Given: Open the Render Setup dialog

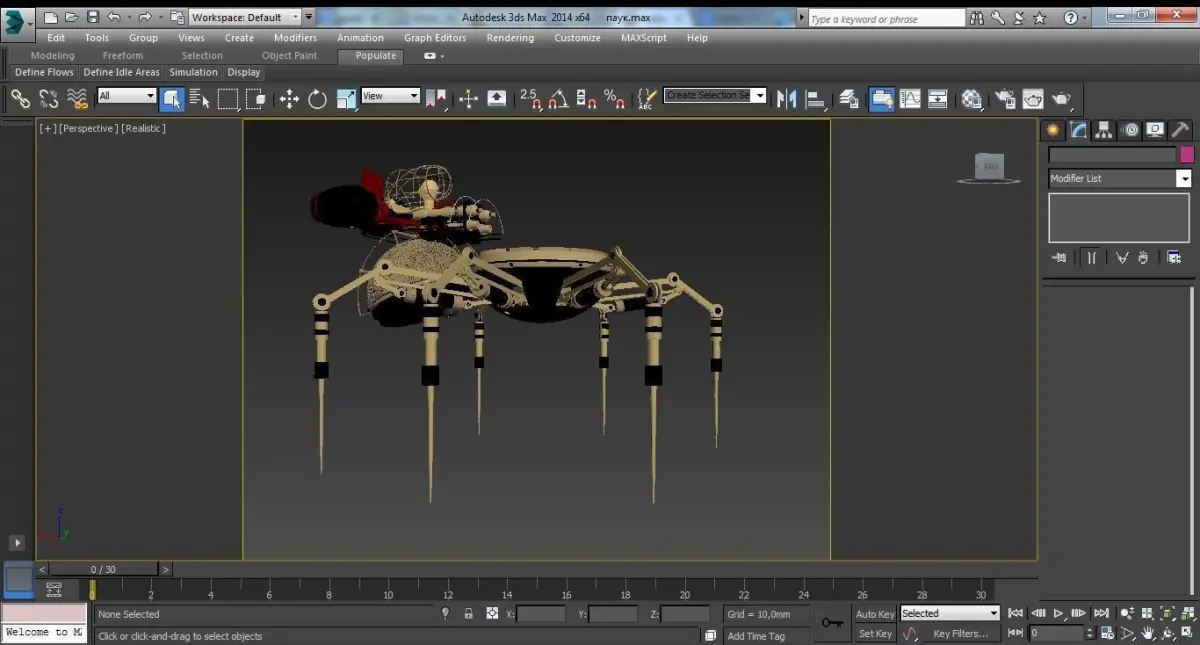Looking at the screenshot, I should click(1005, 98).
